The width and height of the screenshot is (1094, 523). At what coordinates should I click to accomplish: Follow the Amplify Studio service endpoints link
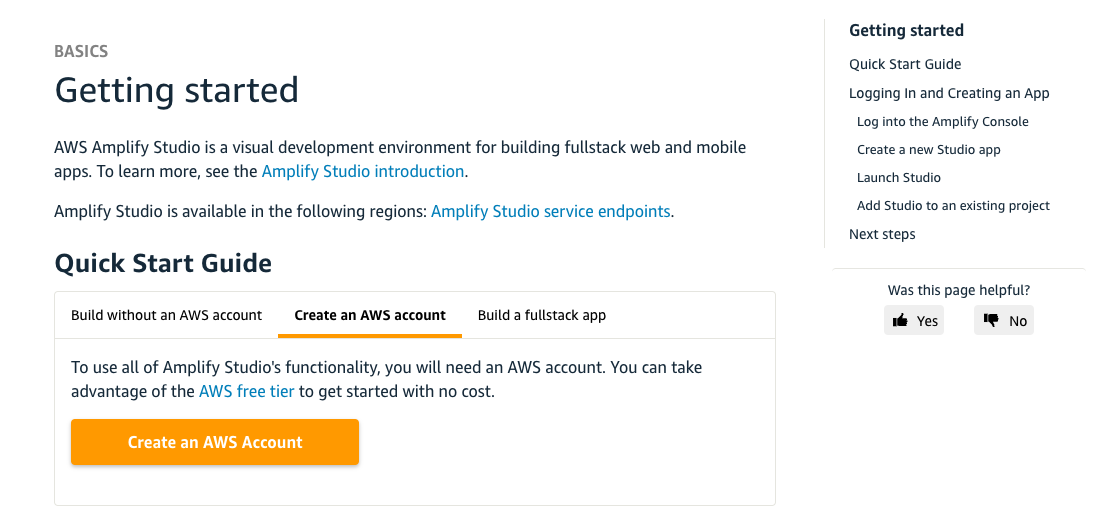pyautogui.click(x=550, y=211)
